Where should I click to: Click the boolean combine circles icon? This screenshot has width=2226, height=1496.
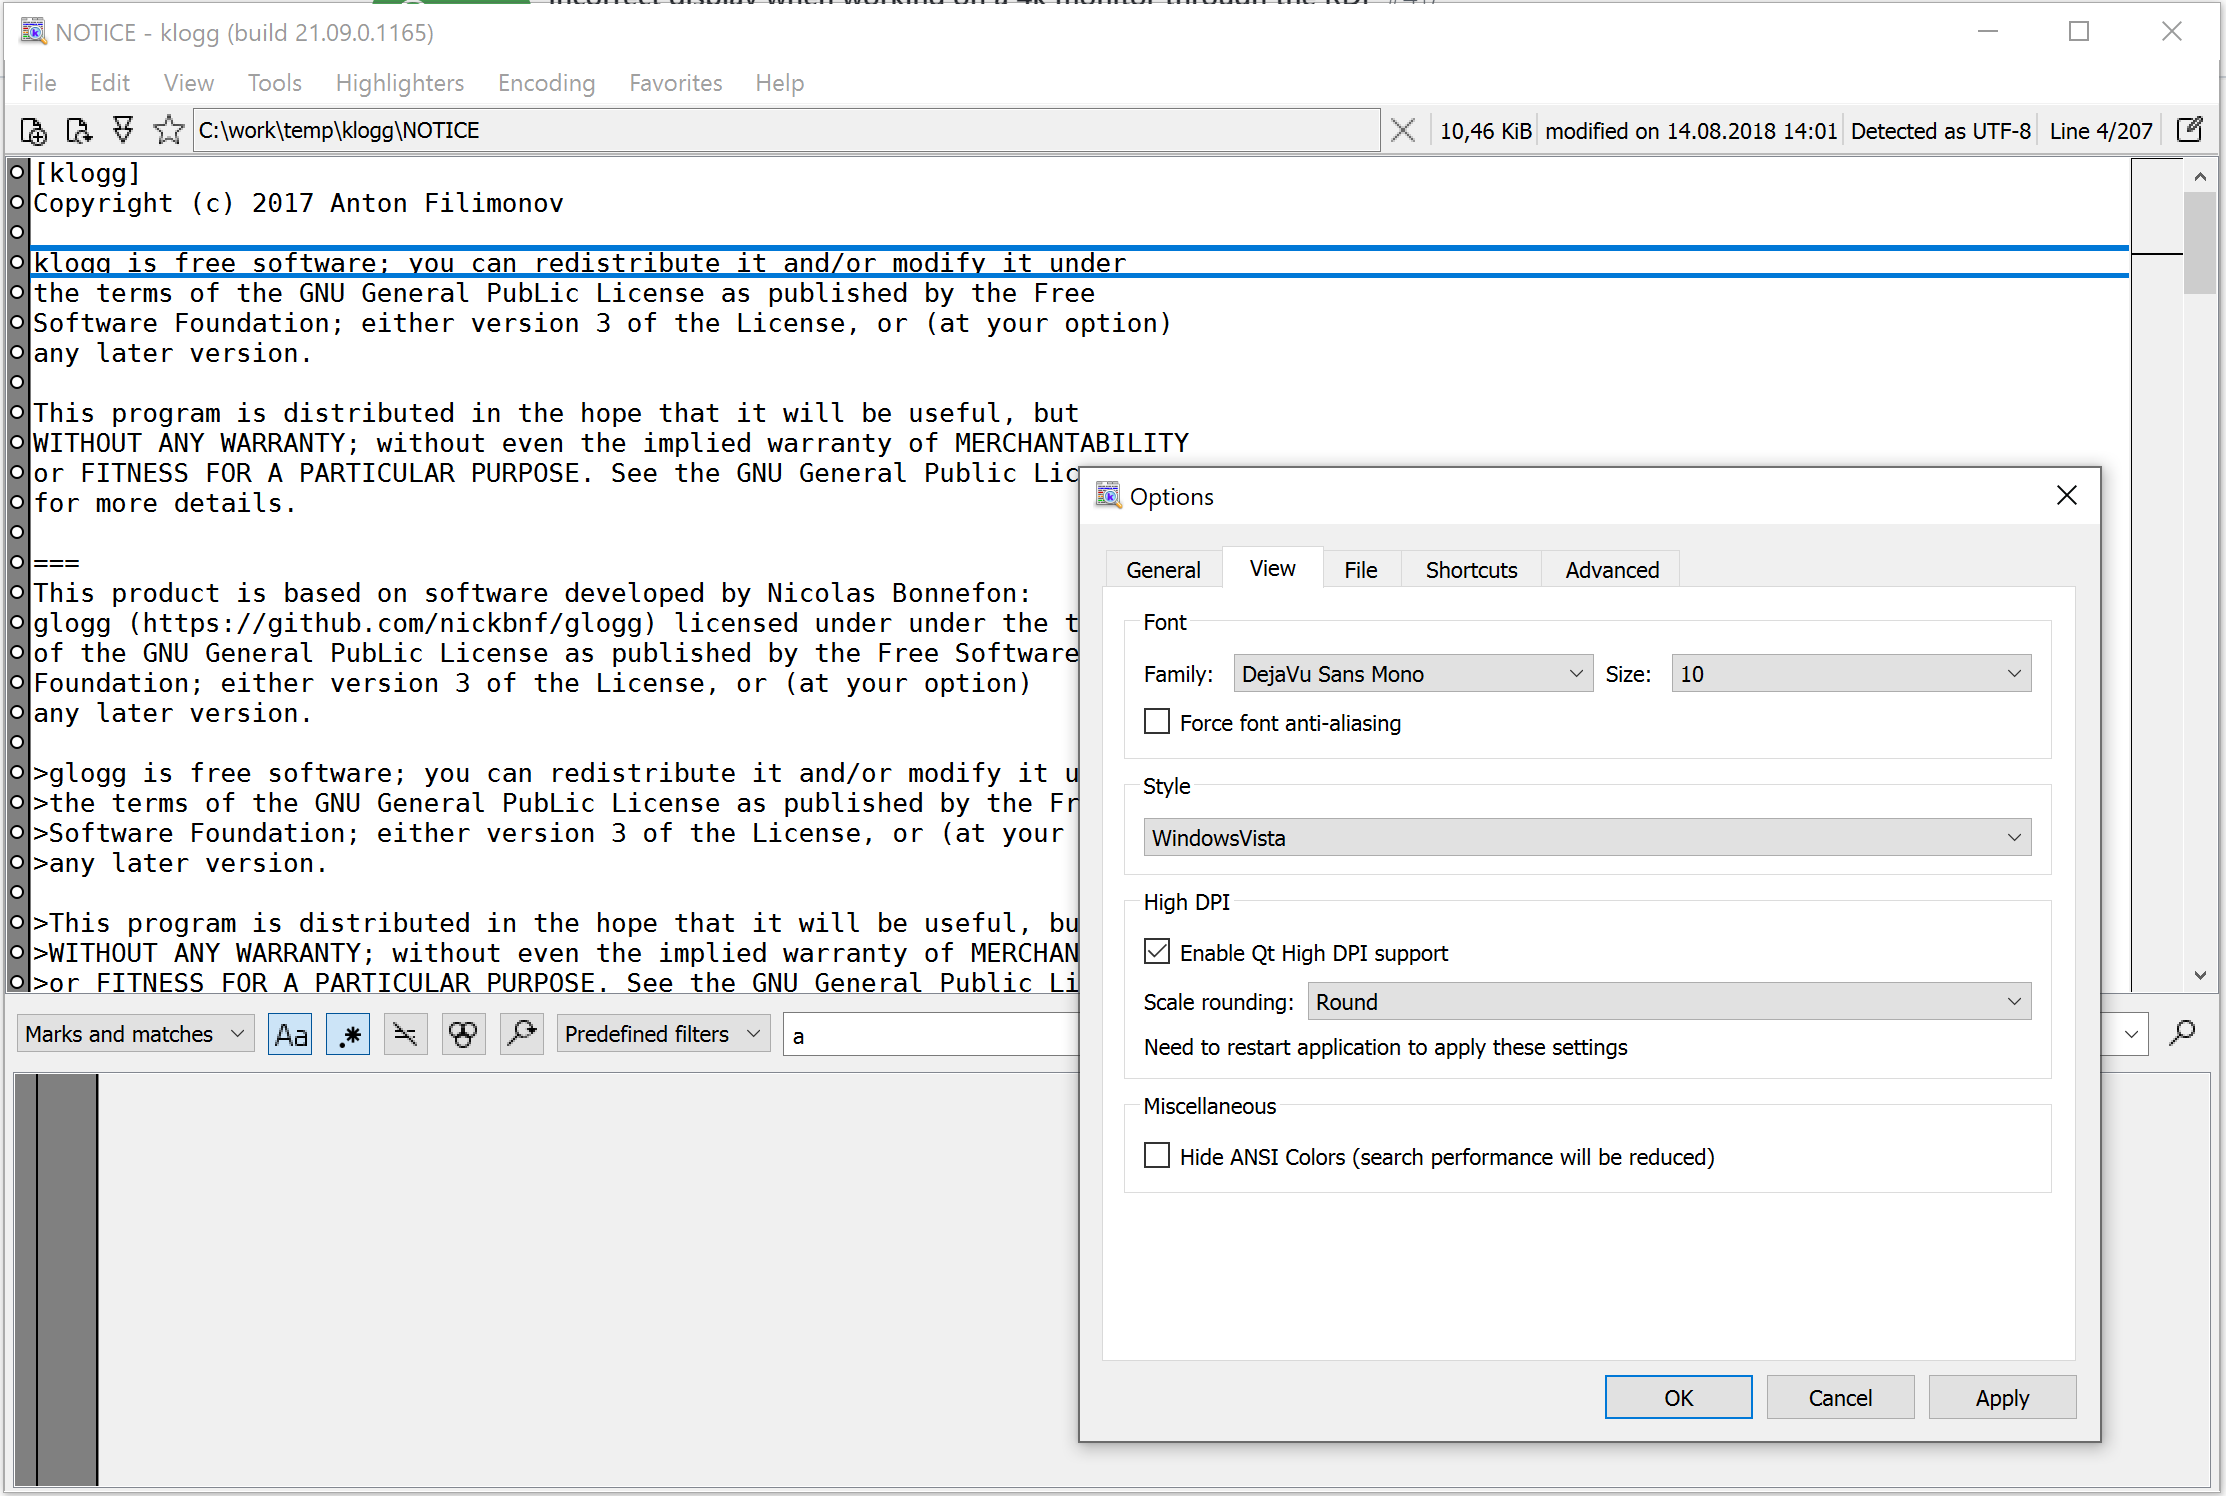pos(463,1034)
